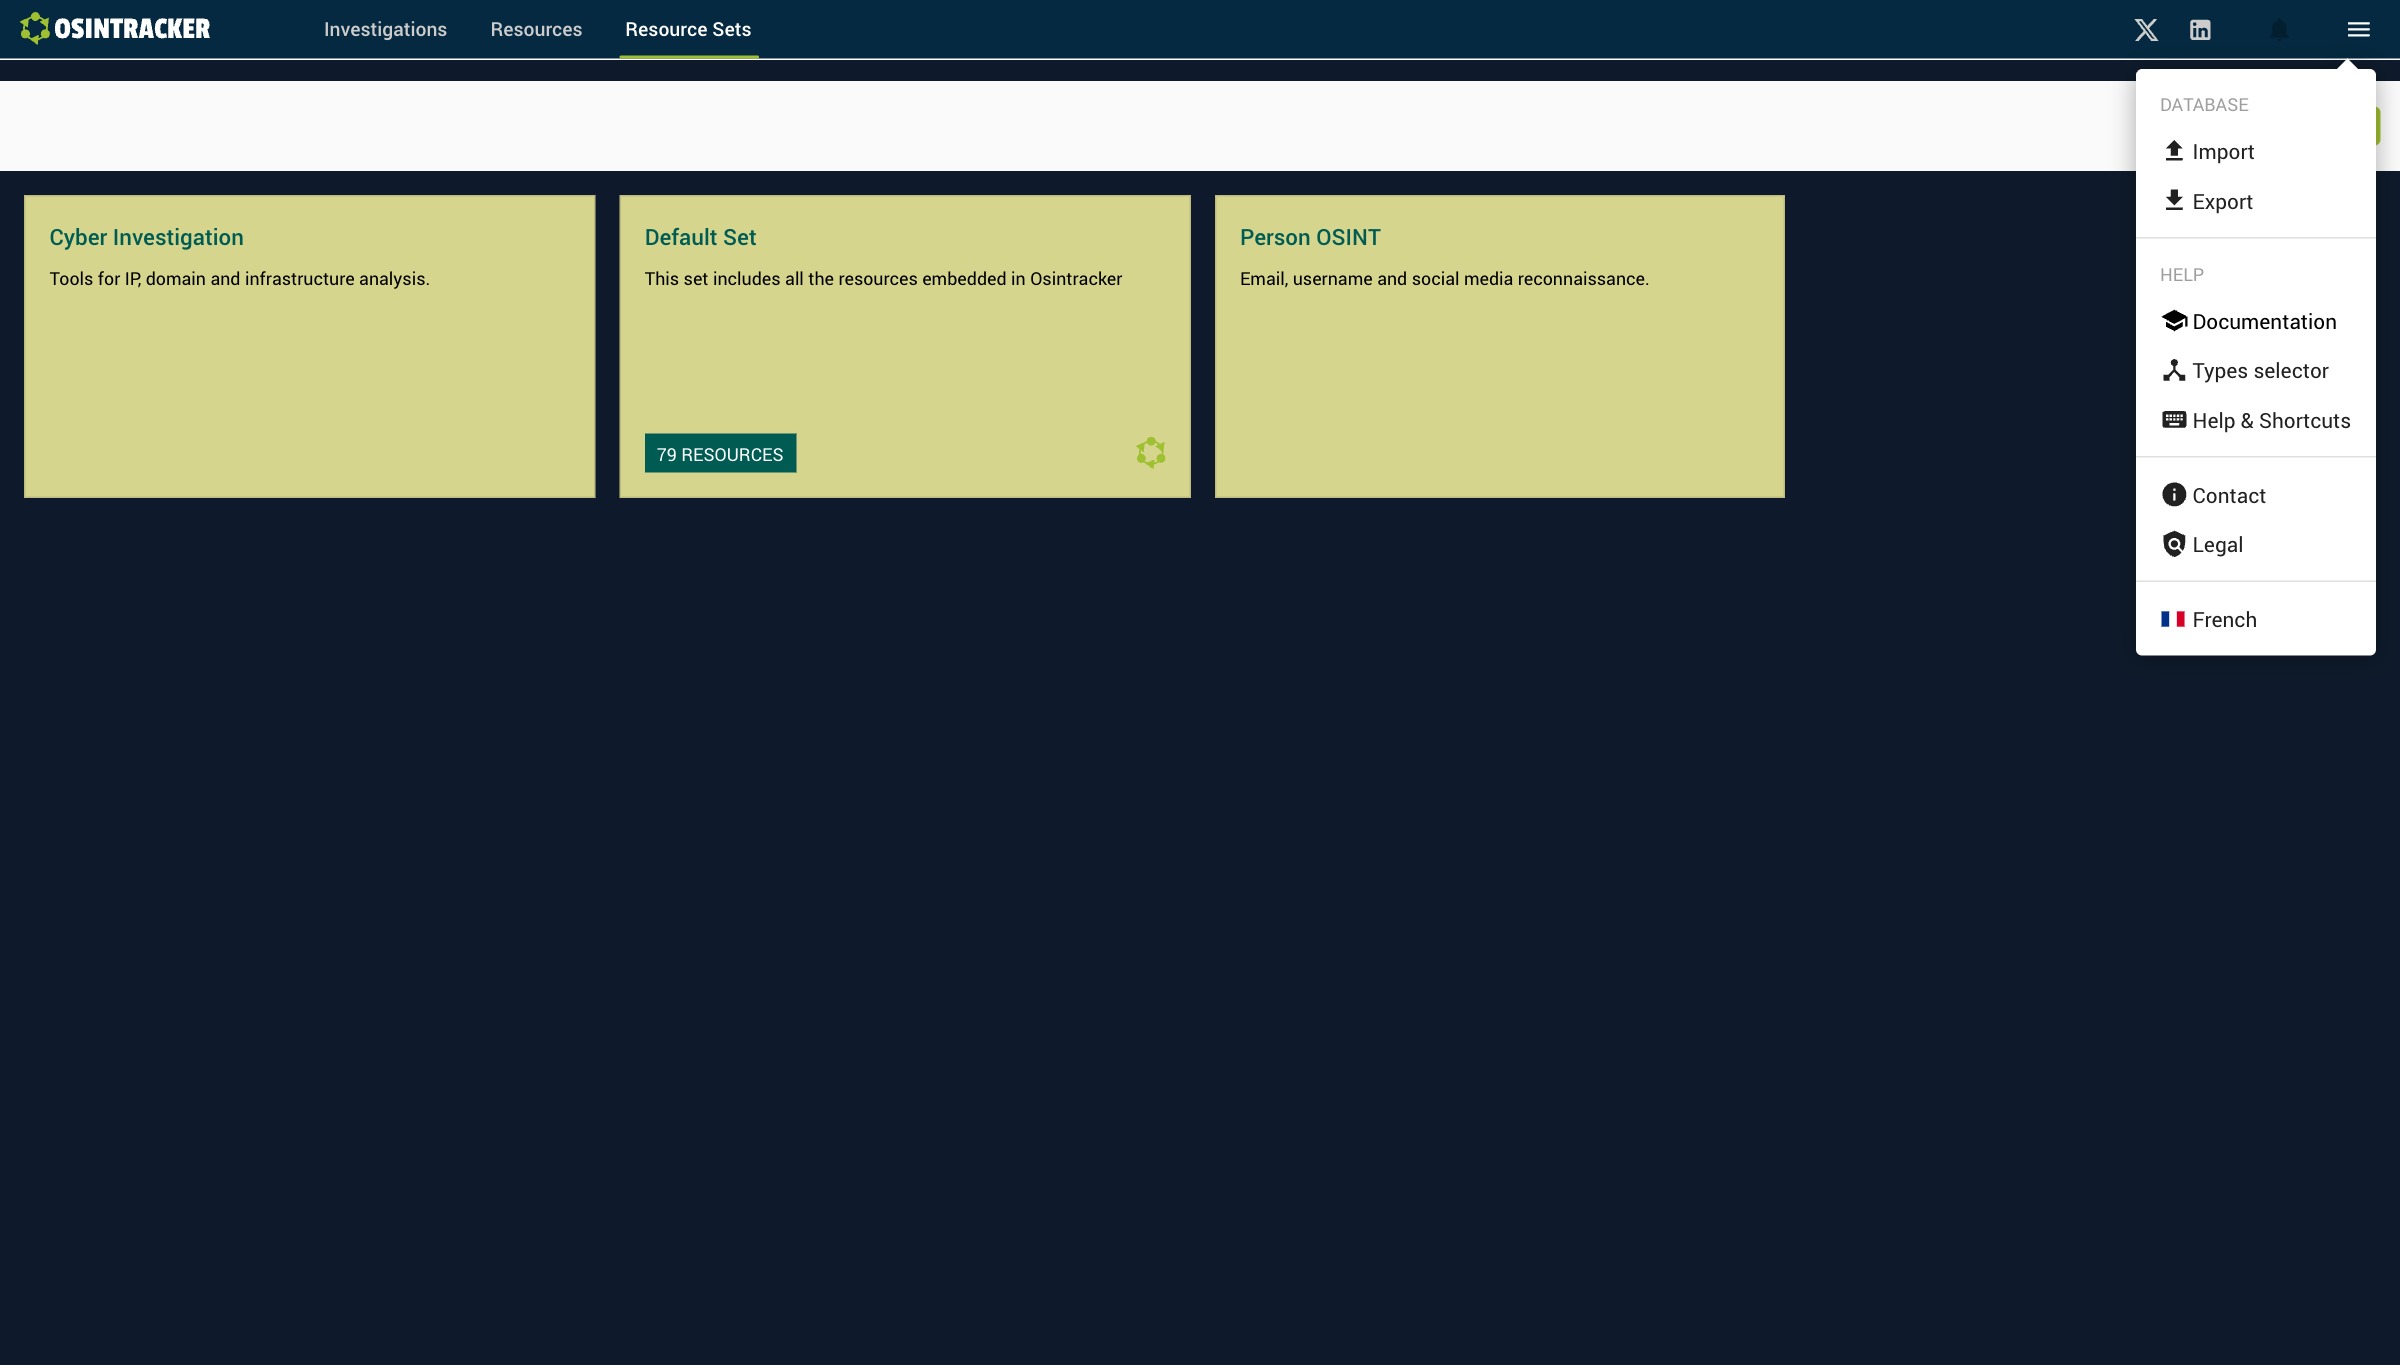Click the Osintracker logo
This screenshot has width=2400, height=1365.
[115, 28]
